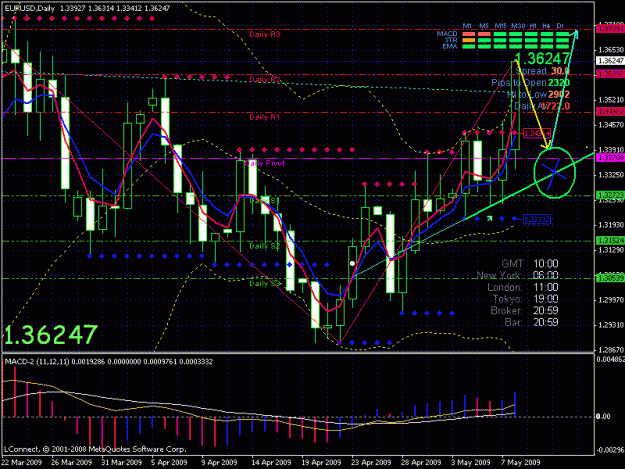625x469 pixels.
Task: Click the Daily Pivot level label
Action: [265, 163]
